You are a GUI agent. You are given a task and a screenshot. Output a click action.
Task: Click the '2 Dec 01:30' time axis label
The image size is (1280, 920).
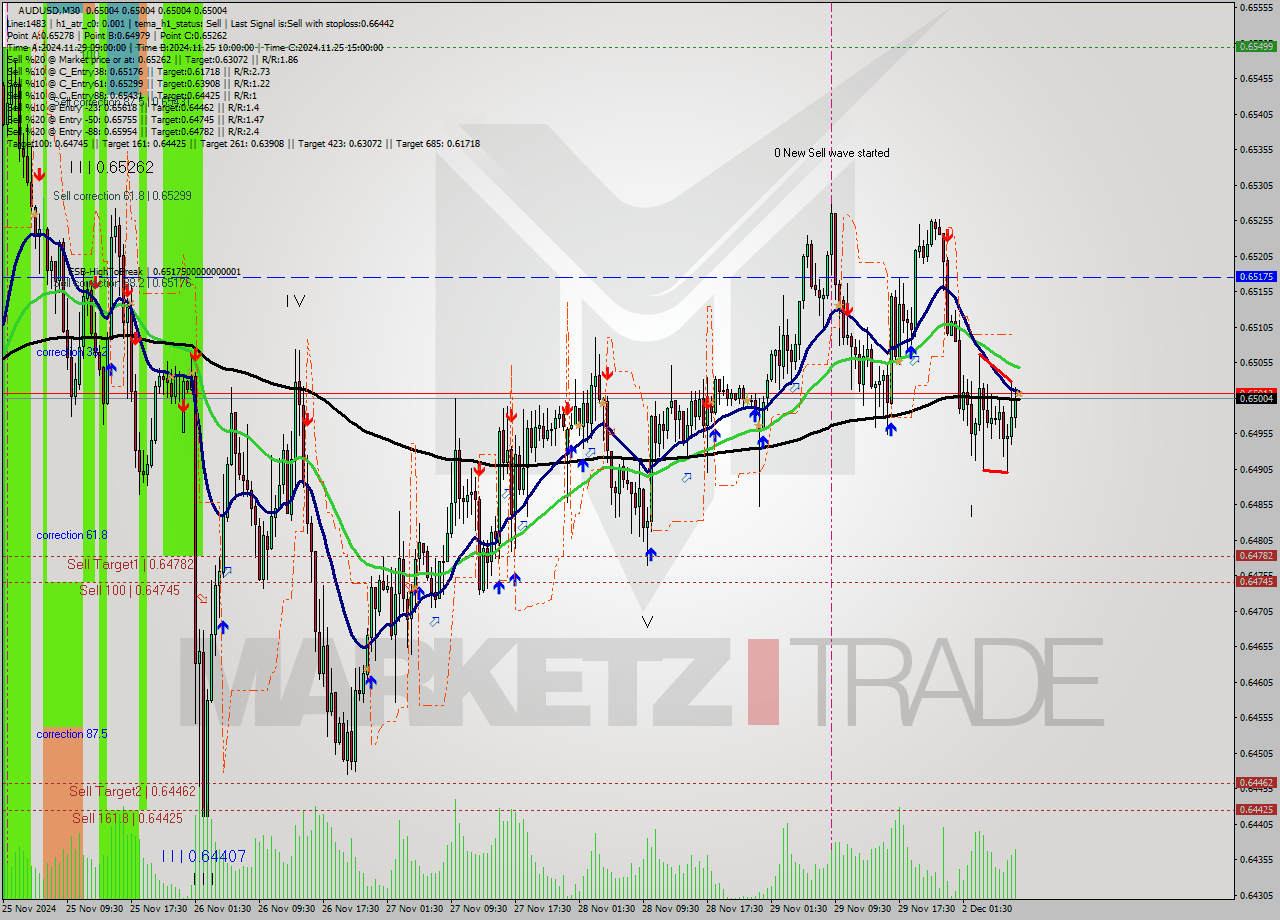pyautogui.click(x=988, y=909)
